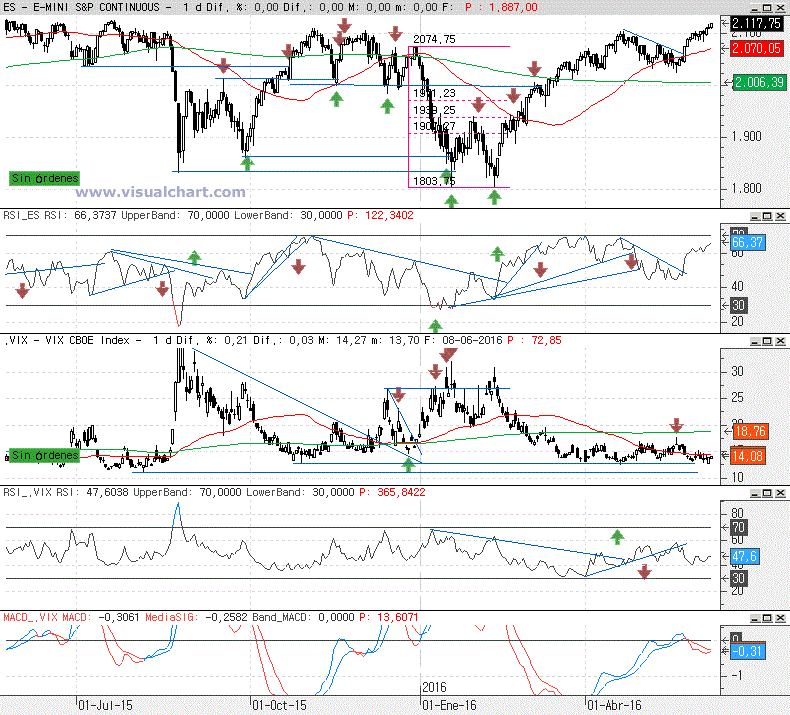790x715 pixels.
Task: Minimize the VIX CBOE Index pane
Action: tap(754, 341)
